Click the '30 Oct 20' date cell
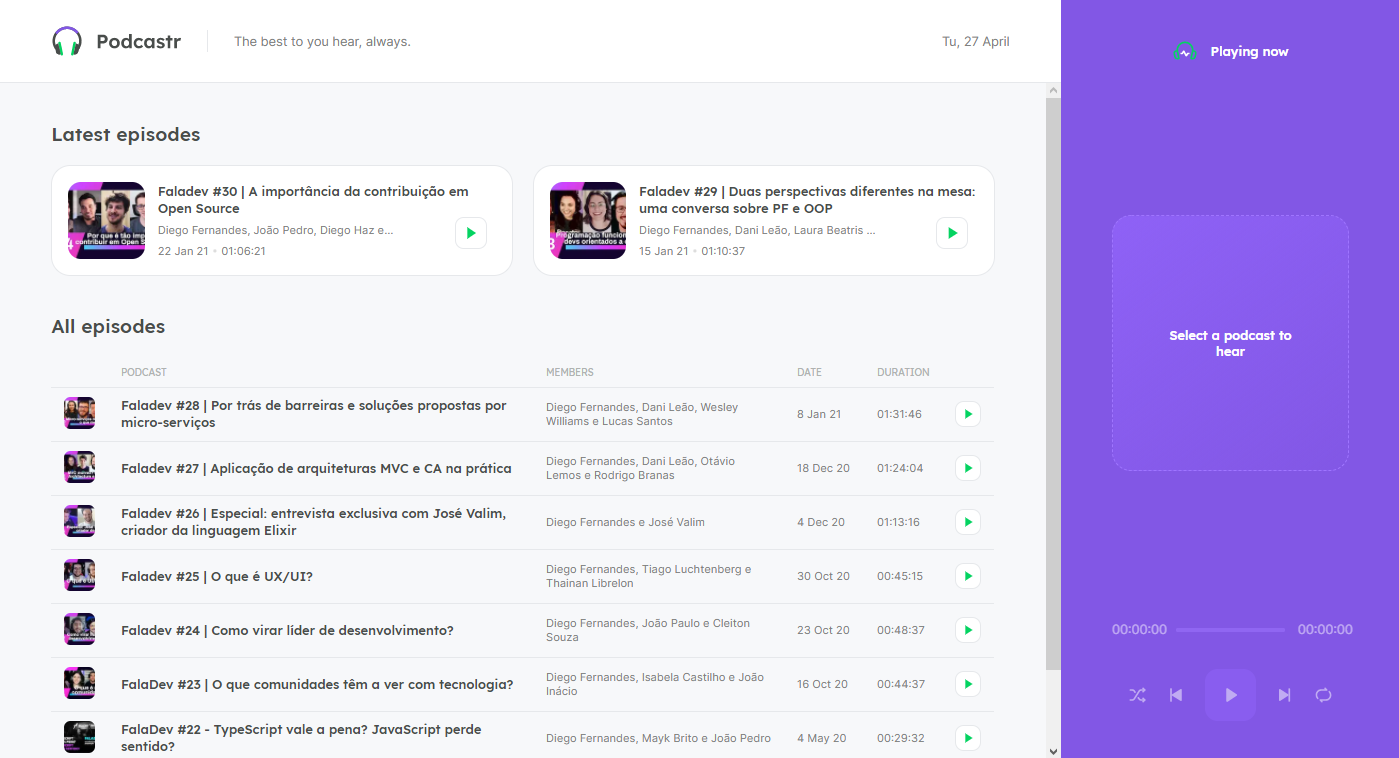This screenshot has width=1399, height=758. (x=823, y=576)
